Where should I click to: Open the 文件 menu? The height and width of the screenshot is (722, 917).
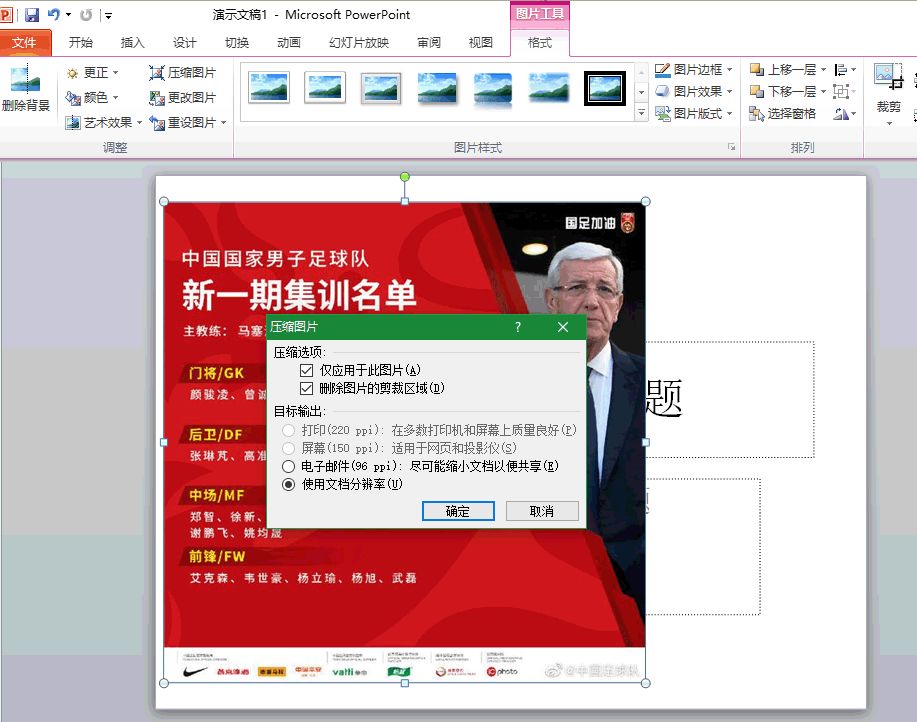[26, 42]
